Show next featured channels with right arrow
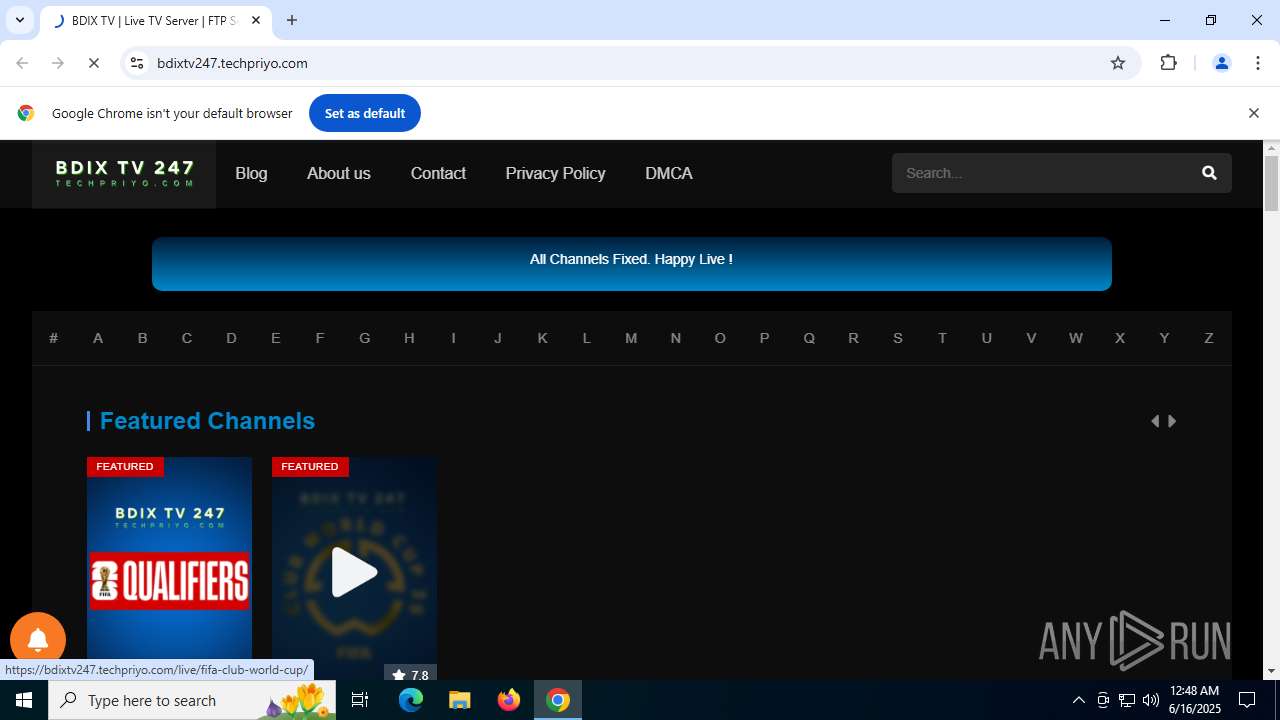The width and height of the screenshot is (1280, 720). (1172, 421)
